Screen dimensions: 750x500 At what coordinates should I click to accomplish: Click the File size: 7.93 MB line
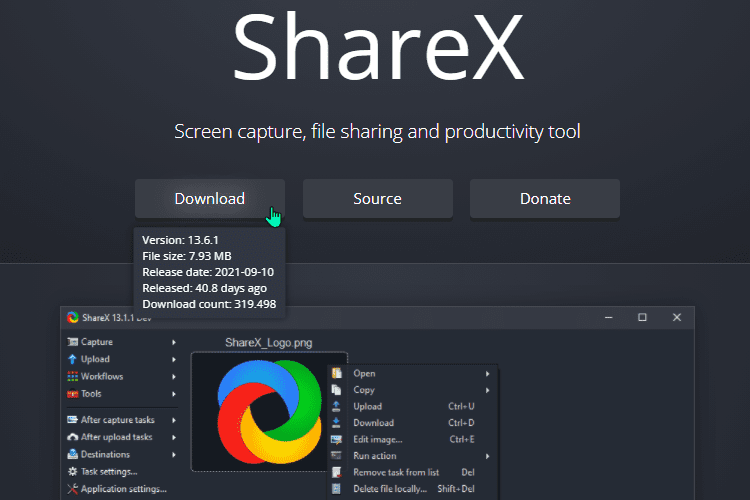click(187, 256)
